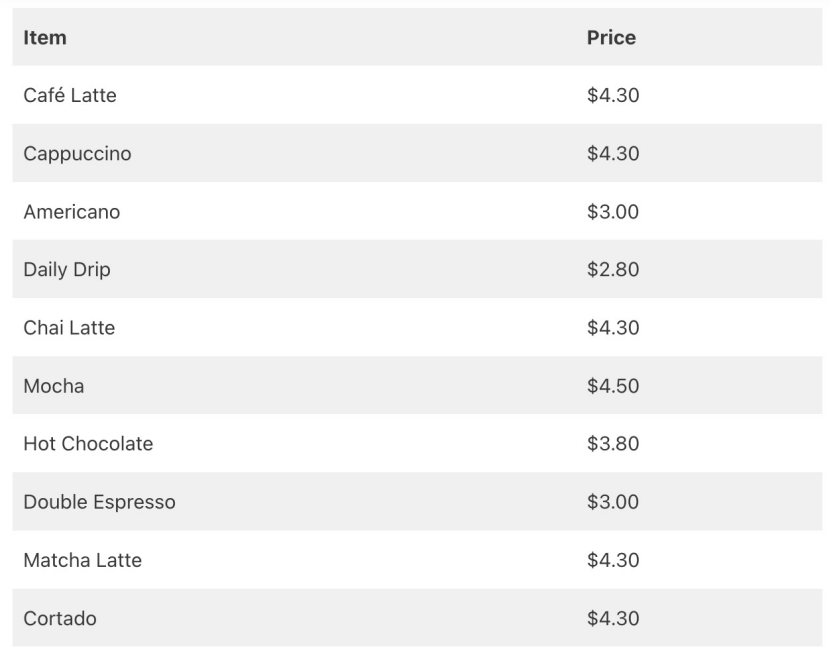Click the Double Espresso item name
Screen dimensions: 831x657
point(99,502)
